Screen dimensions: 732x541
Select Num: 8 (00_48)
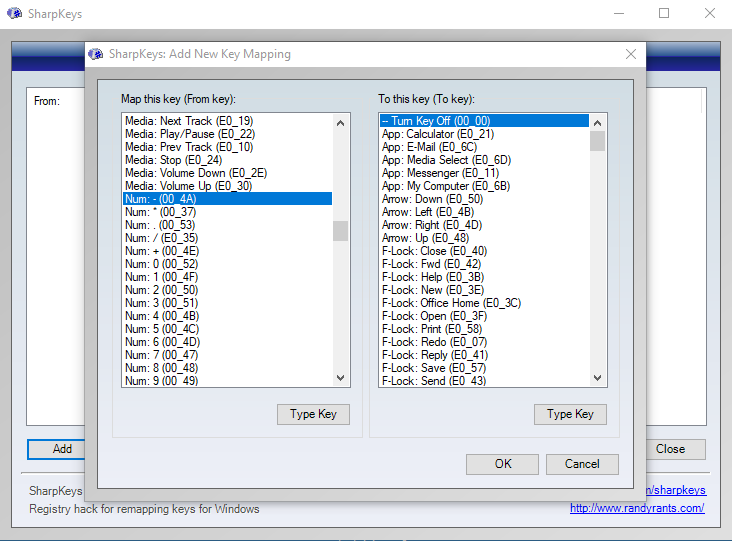pyautogui.click(x=227, y=368)
